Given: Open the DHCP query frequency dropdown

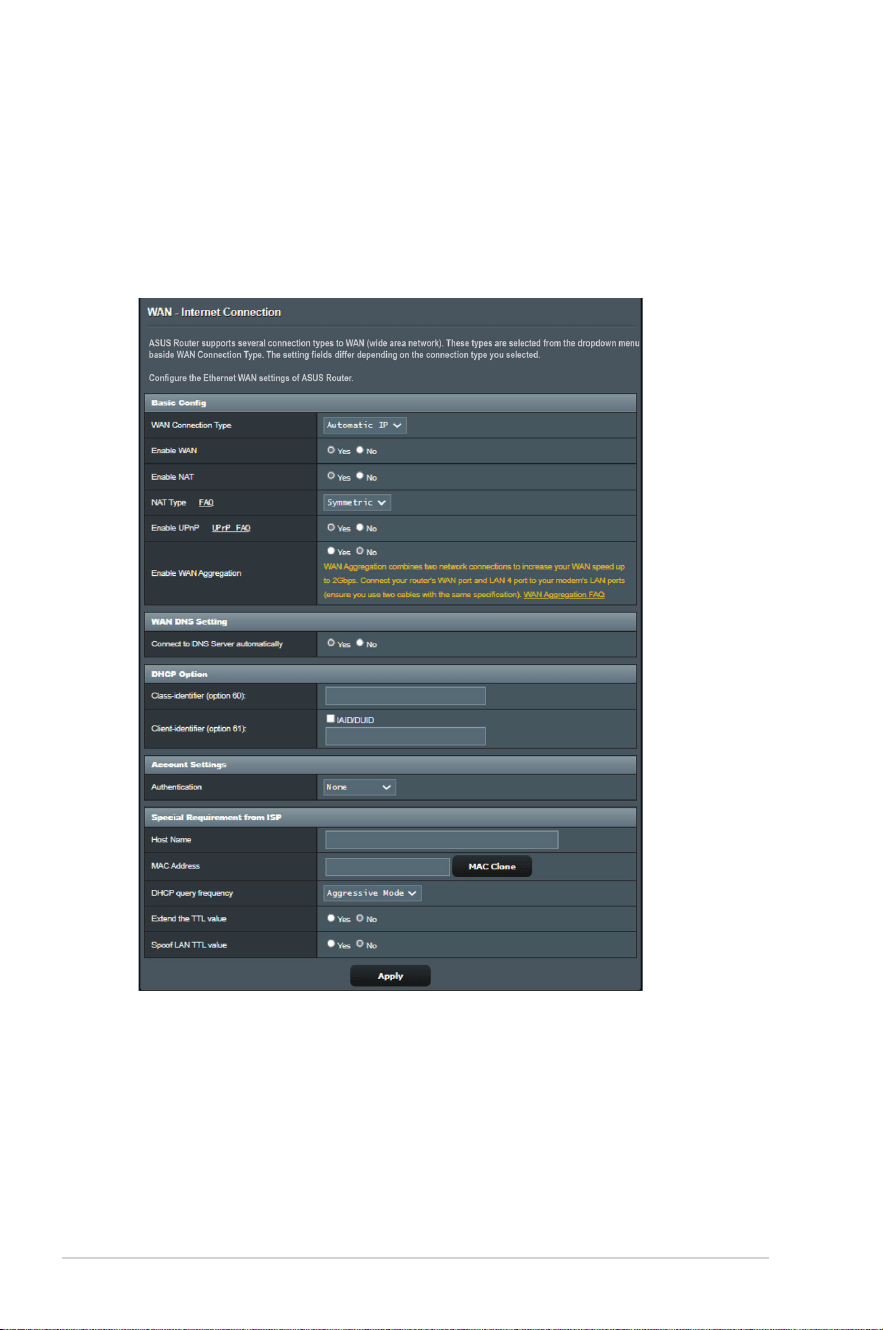Looking at the screenshot, I should pyautogui.click(x=372, y=893).
